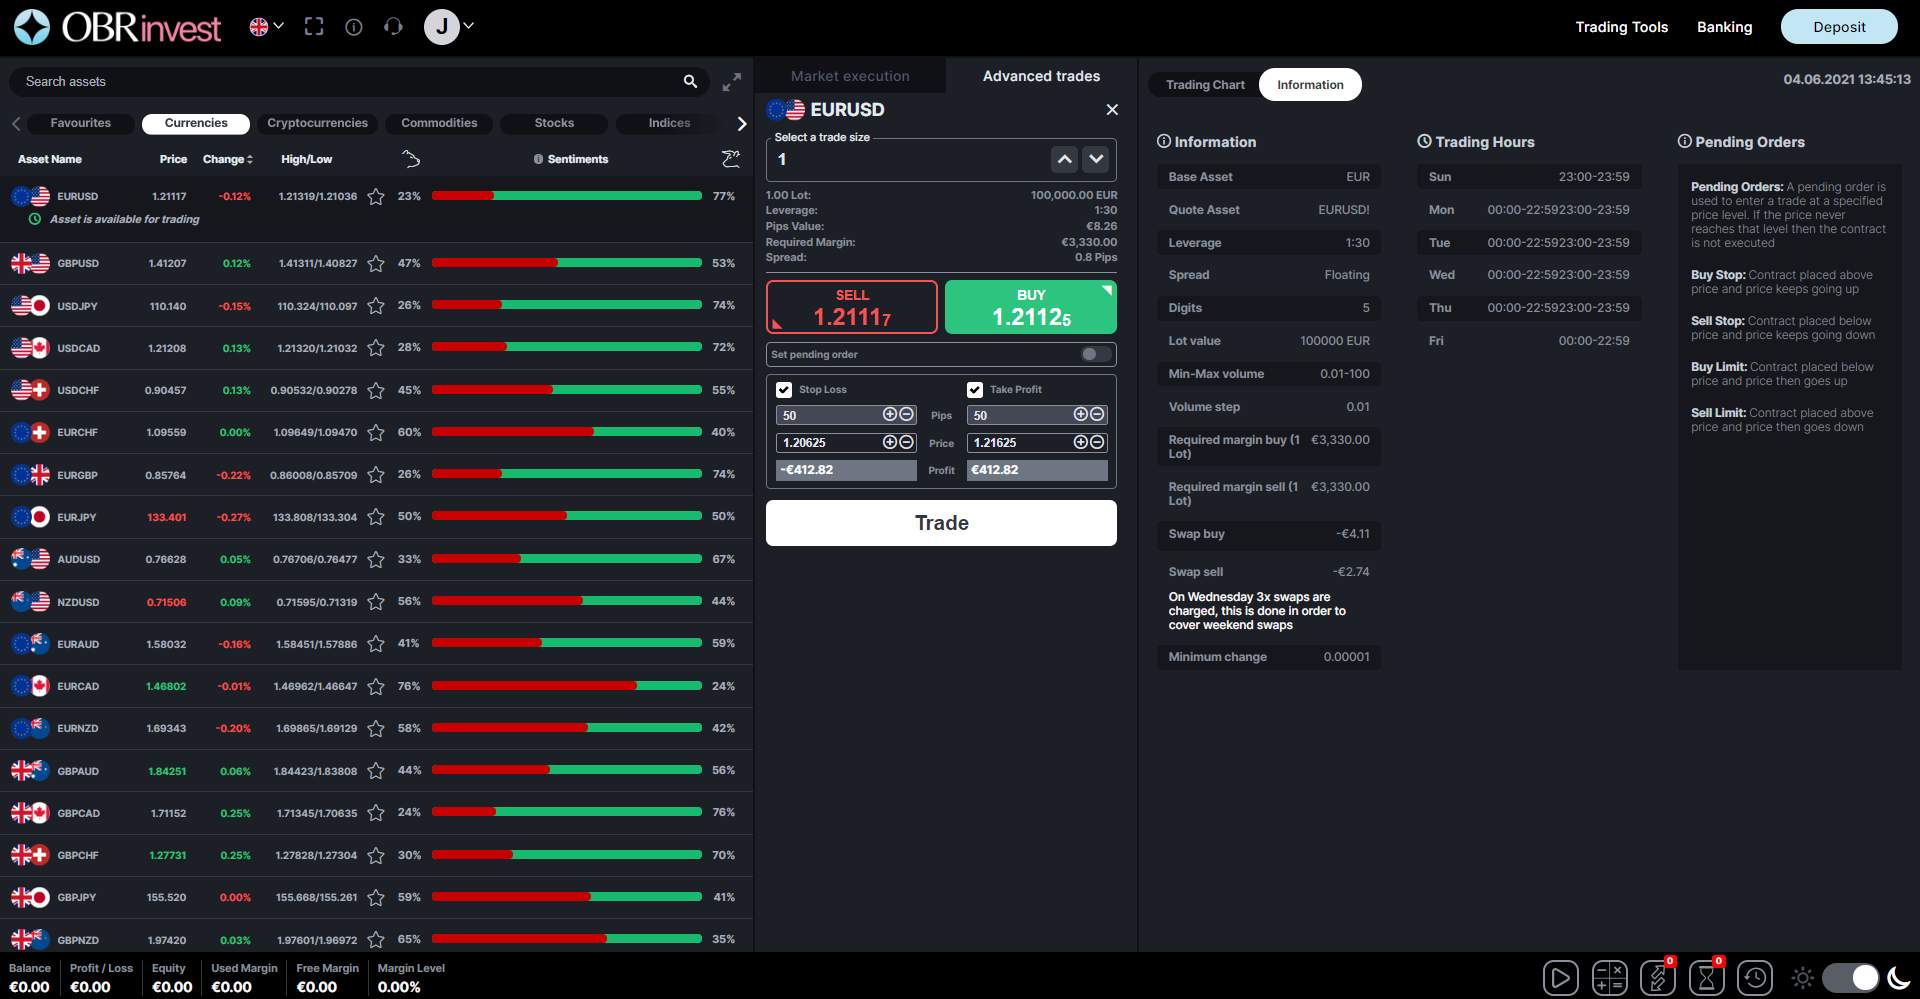The image size is (1920, 999).
Task: Expand the language selector dropdown
Action: click(x=265, y=26)
